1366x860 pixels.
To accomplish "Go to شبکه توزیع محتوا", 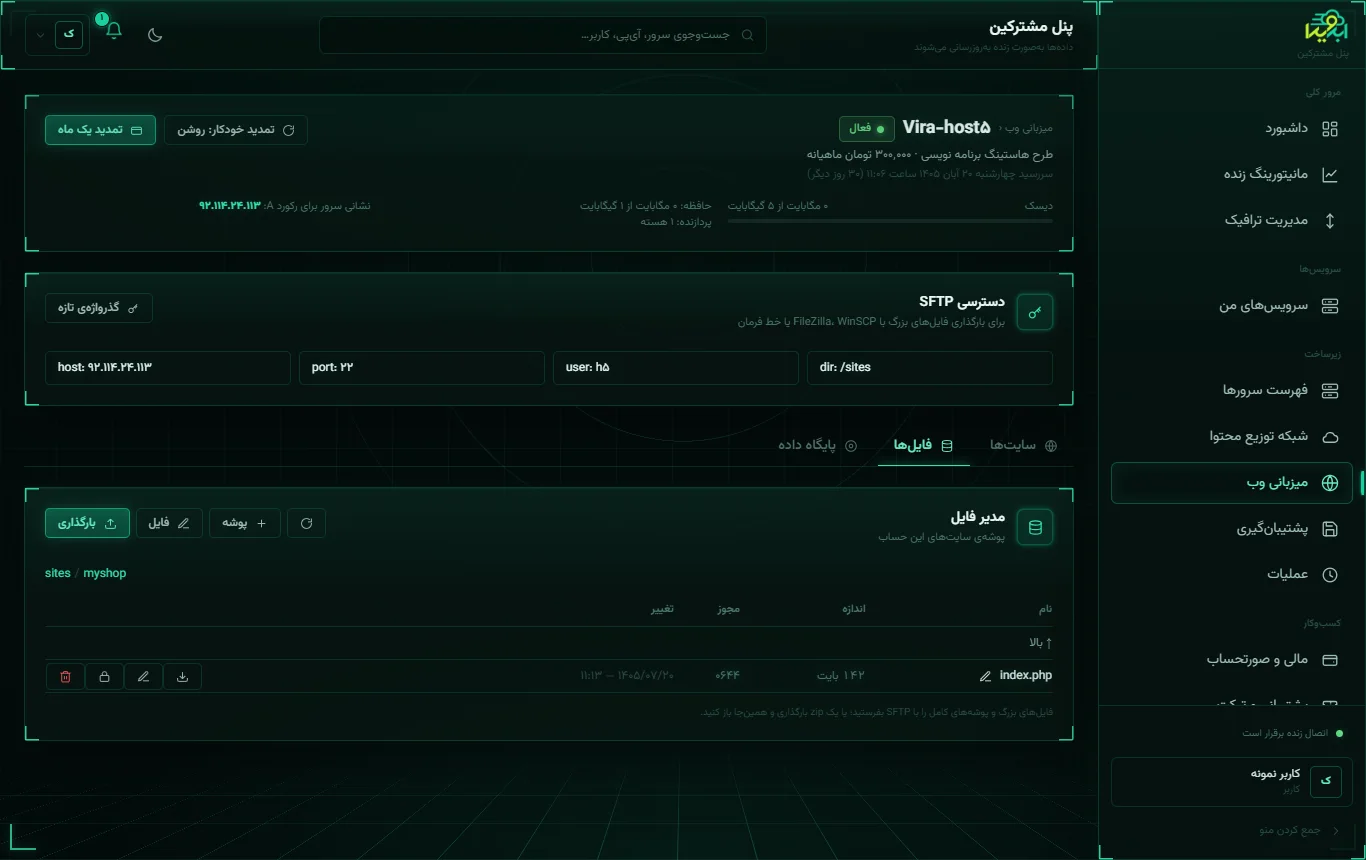I will [x=1231, y=436].
